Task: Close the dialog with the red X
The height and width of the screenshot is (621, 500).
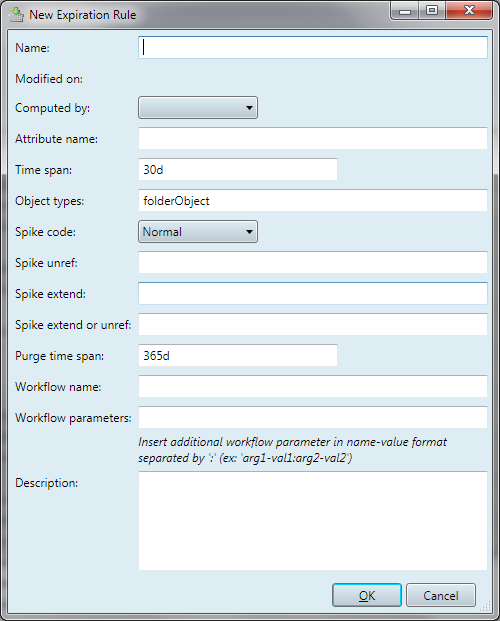Action: (469, 11)
